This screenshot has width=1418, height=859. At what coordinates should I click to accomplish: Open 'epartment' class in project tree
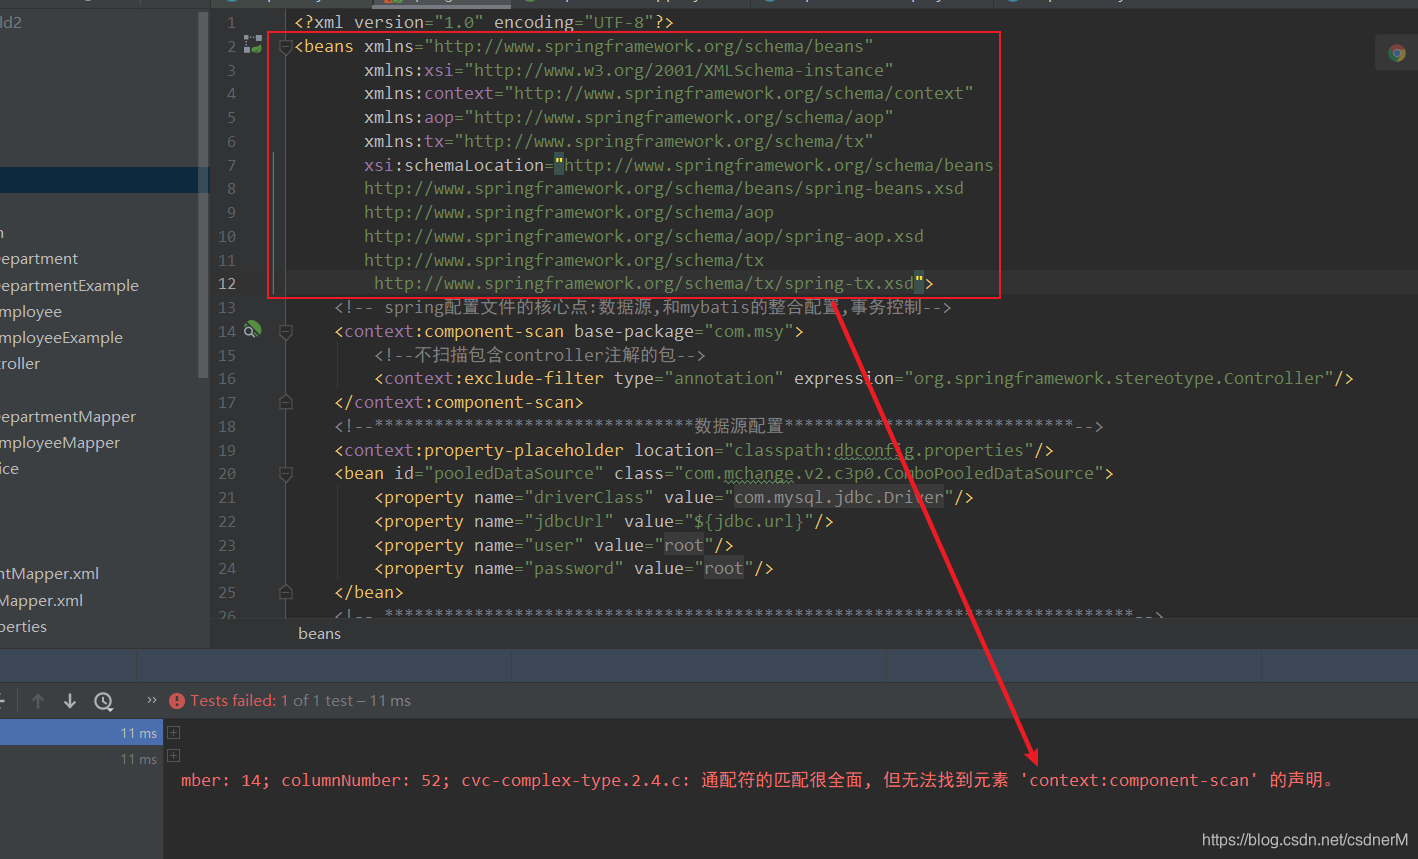click(39, 259)
